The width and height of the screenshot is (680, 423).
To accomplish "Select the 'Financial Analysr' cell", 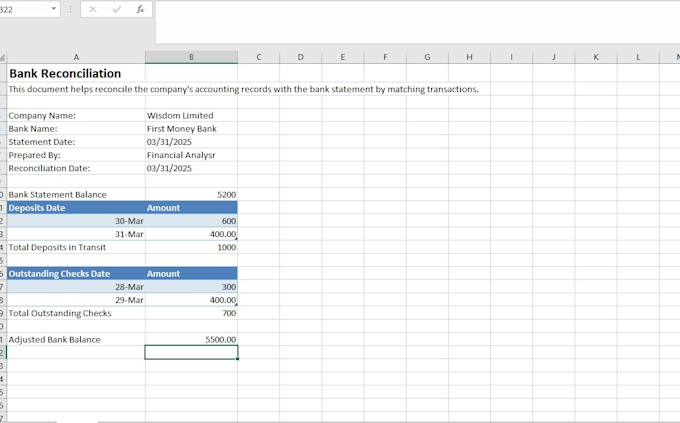I will coord(191,155).
